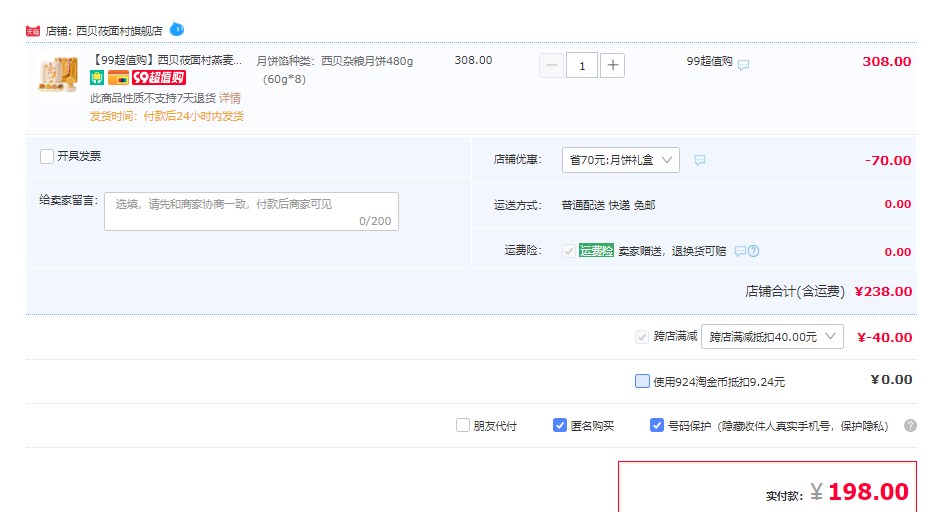This screenshot has height=512, width=943.
Task: Toggle the 跨店满减 checkbox
Action: 642,337
